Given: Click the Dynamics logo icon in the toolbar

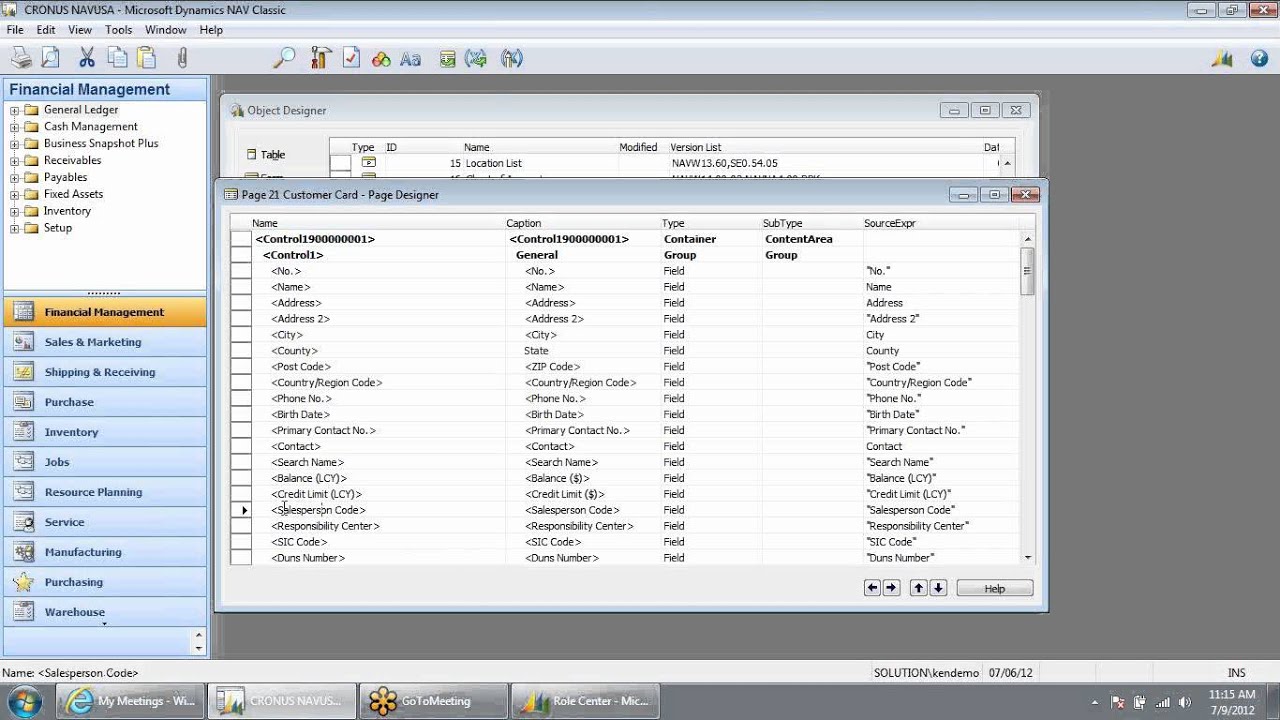Looking at the screenshot, I should [x=1221, y=58].
